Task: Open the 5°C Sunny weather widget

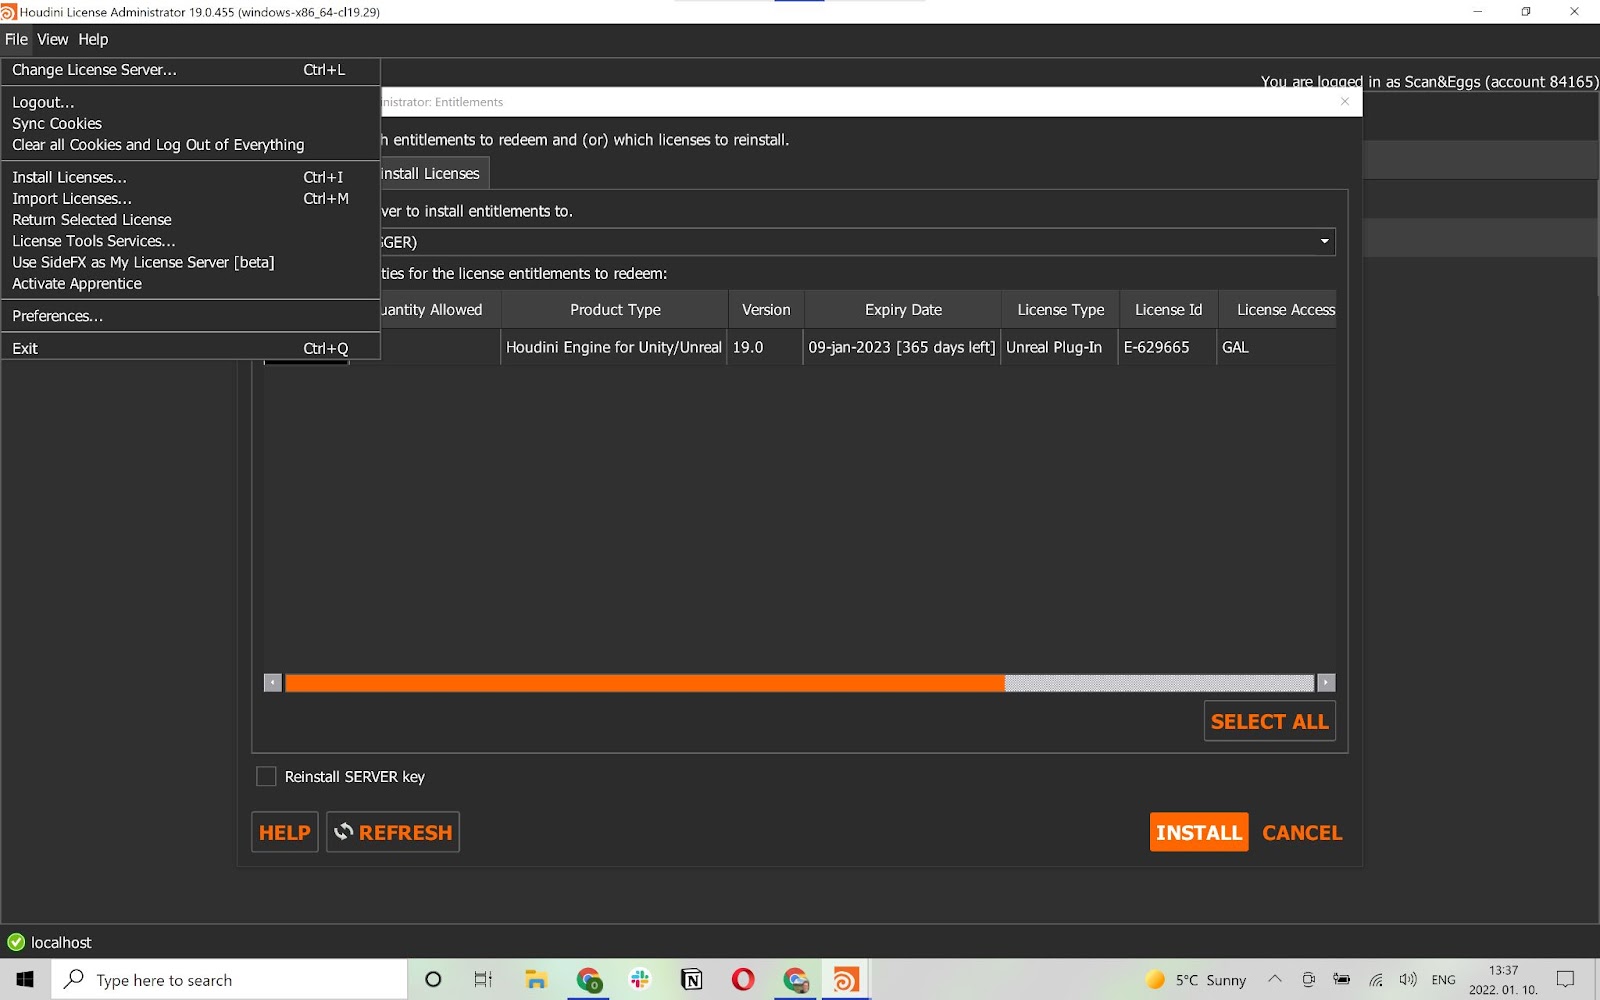Action: coord(1196,980)
